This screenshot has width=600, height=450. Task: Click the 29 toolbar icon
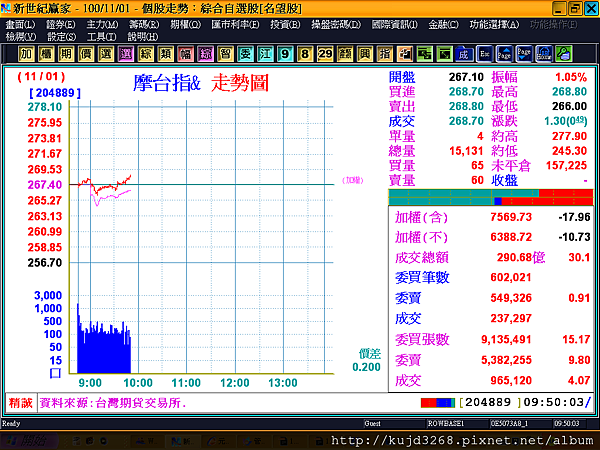click(x=325, y=54)
